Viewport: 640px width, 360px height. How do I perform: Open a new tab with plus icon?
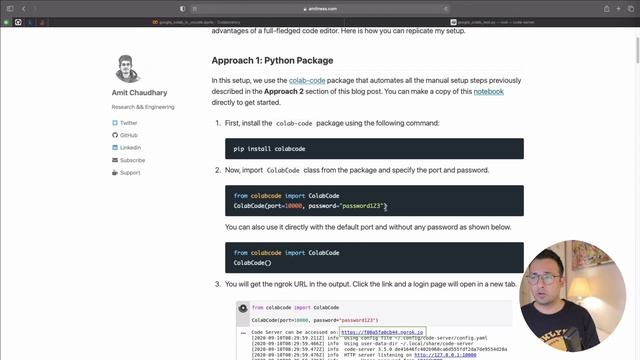coord(619,9)
